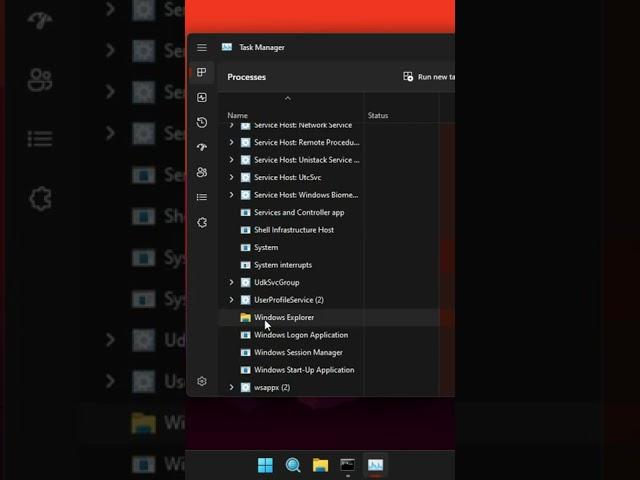The width and height of the screenshot is (640, 480).
Task: Open the Services page puzzle icon
Action: (202, 222)
